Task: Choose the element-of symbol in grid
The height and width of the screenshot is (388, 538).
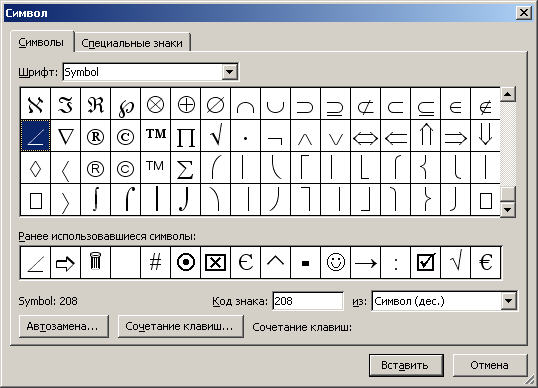Action: click(455, 104)
